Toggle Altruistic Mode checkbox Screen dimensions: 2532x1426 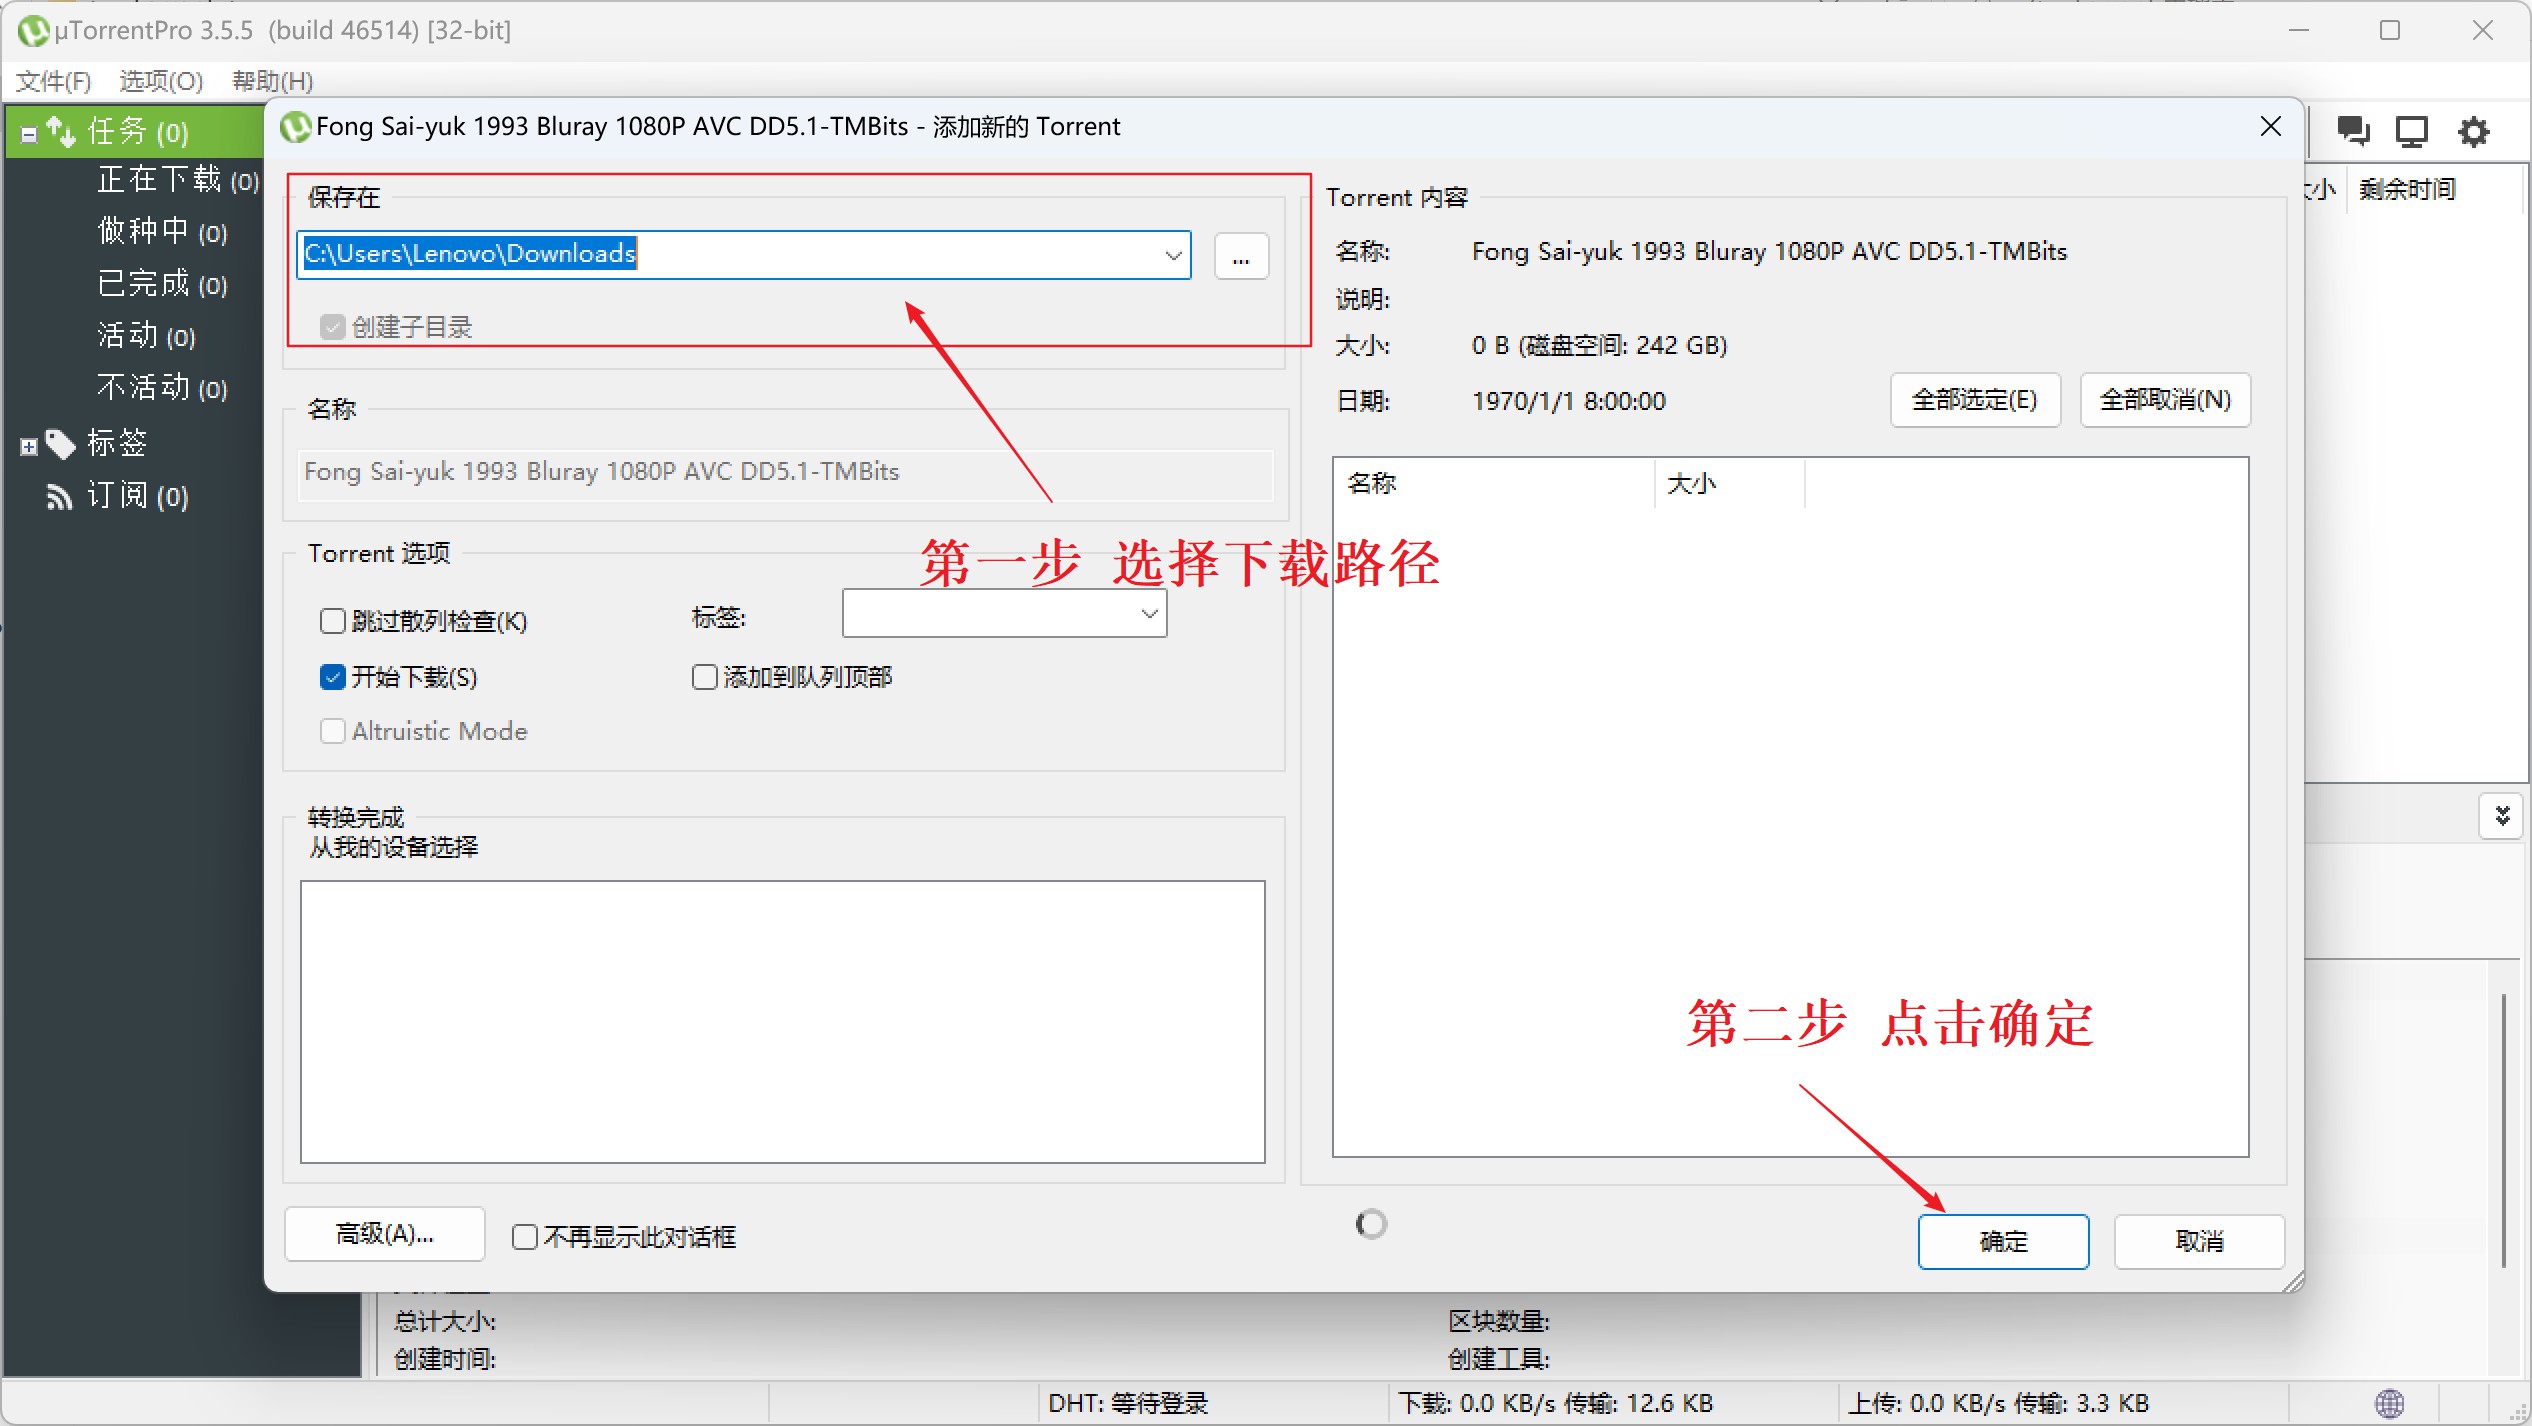(x=332, y=731)
